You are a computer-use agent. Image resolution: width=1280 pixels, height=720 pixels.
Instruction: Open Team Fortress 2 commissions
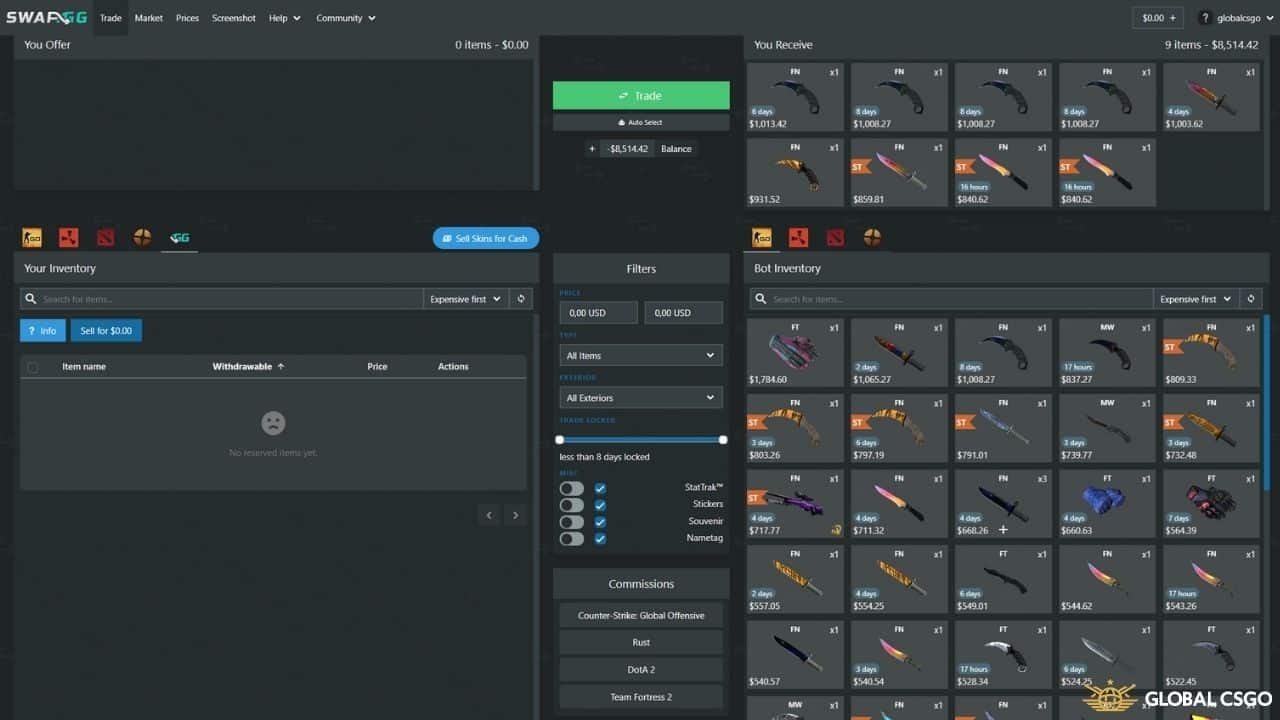coord(641,696)
